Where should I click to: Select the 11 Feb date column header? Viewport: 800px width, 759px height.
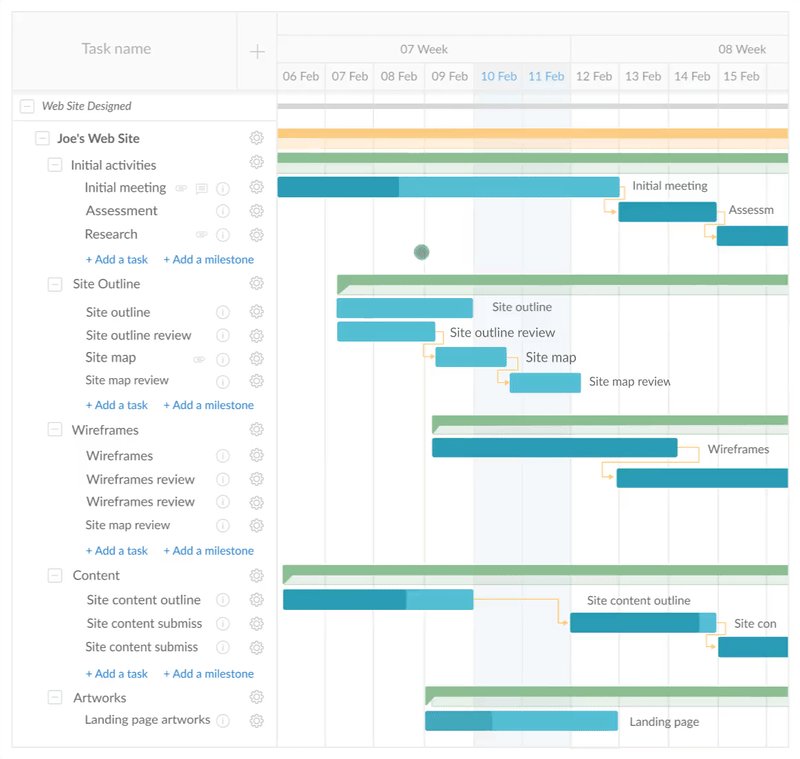pos(546,77)
